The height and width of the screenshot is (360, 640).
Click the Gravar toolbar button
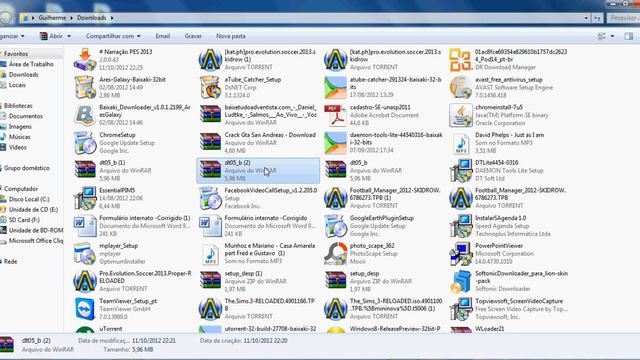193,36
